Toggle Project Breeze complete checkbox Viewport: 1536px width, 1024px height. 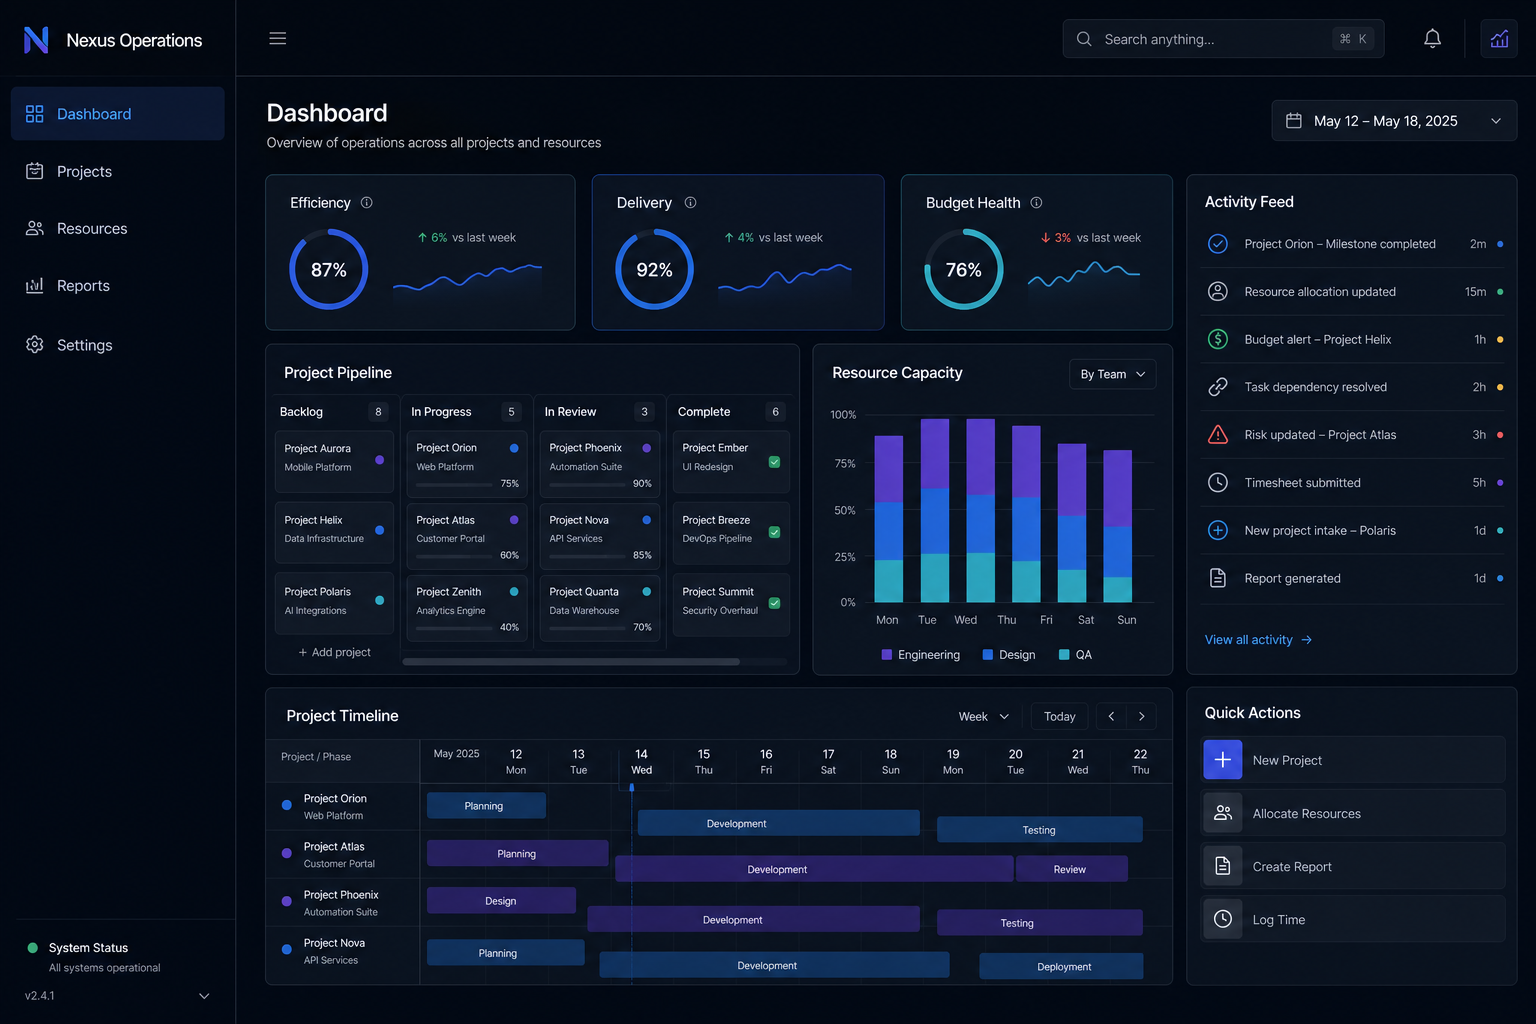click(x=774, y=532)
